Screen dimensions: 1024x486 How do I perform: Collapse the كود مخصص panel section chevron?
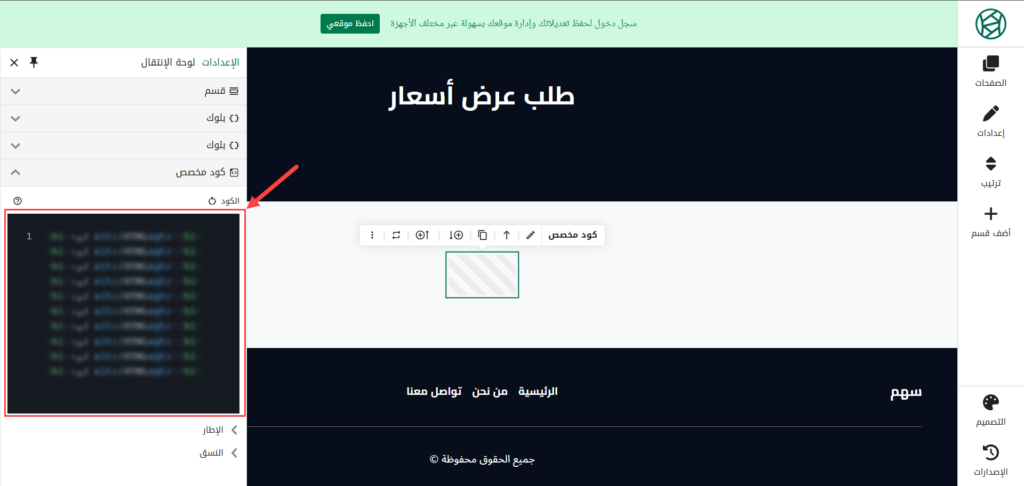point(16,173)
